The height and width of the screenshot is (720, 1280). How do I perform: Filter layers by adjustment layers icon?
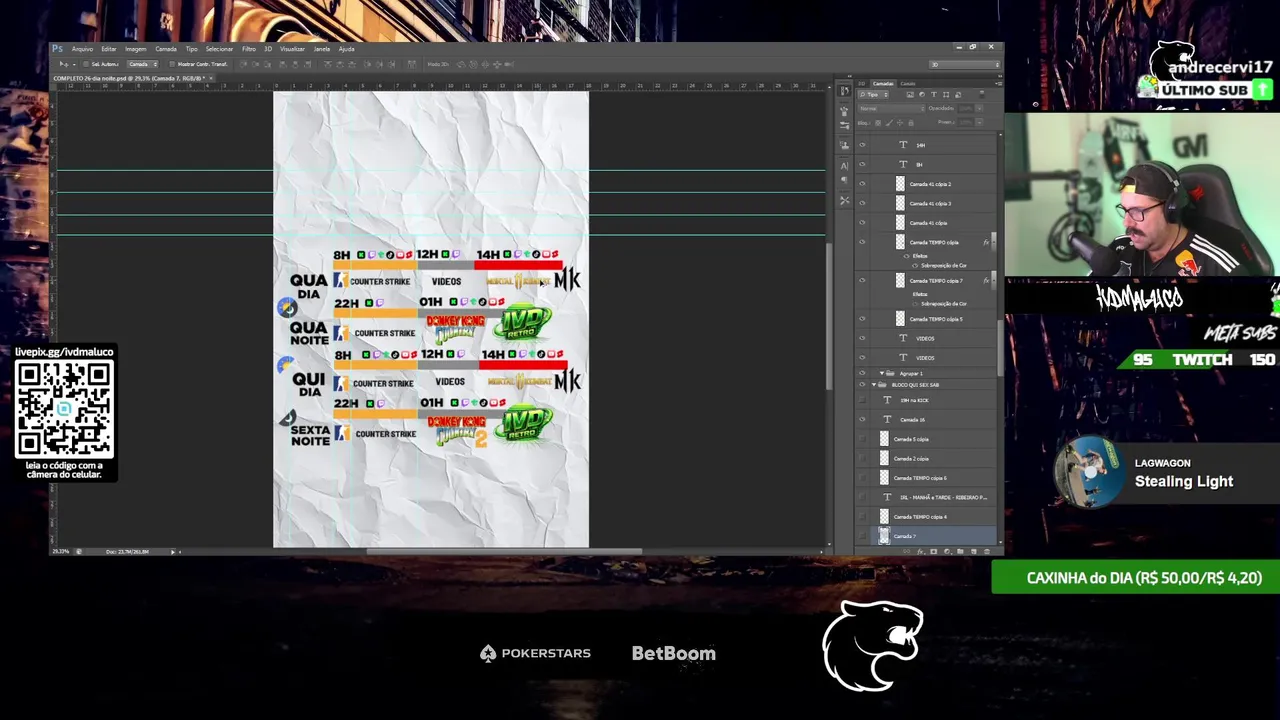click(x=922, y=95)
